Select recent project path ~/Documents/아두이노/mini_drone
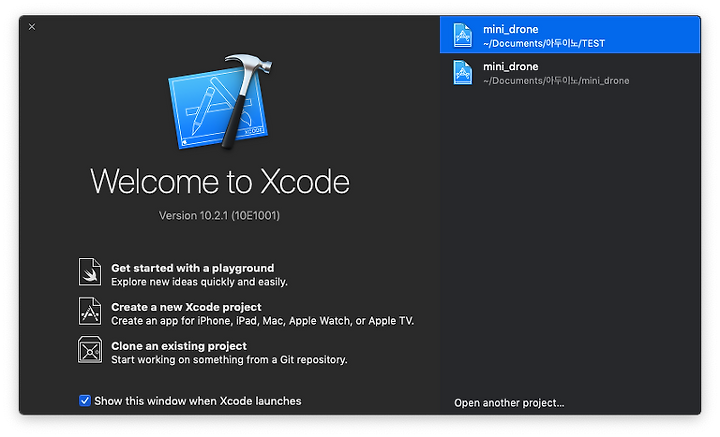 [556, 81]
